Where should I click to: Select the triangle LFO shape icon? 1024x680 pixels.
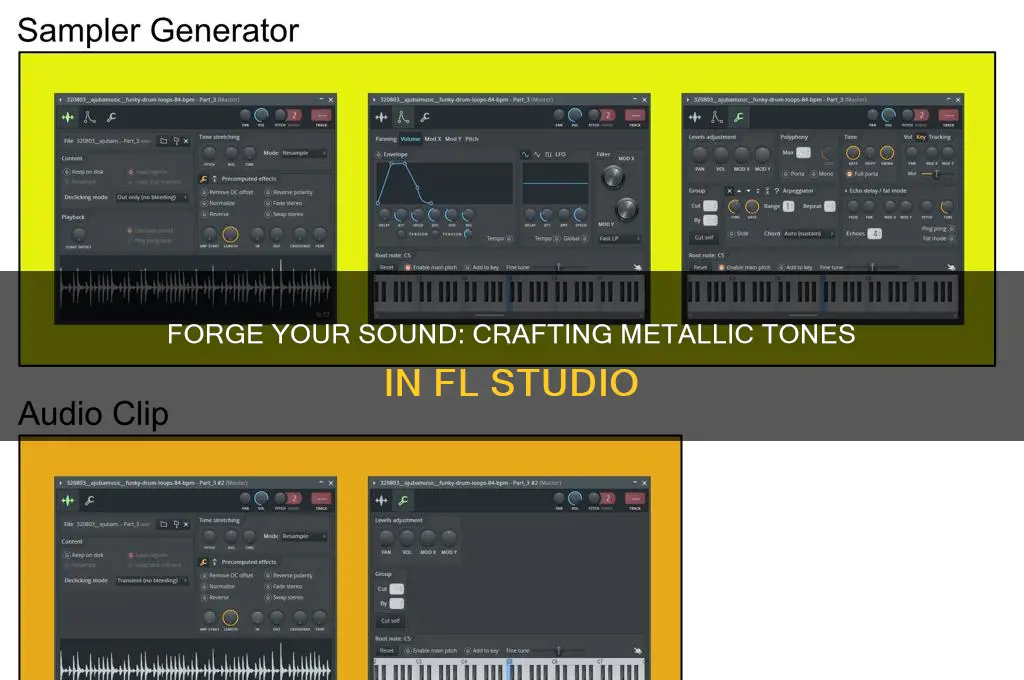click(x=537, y=155)
